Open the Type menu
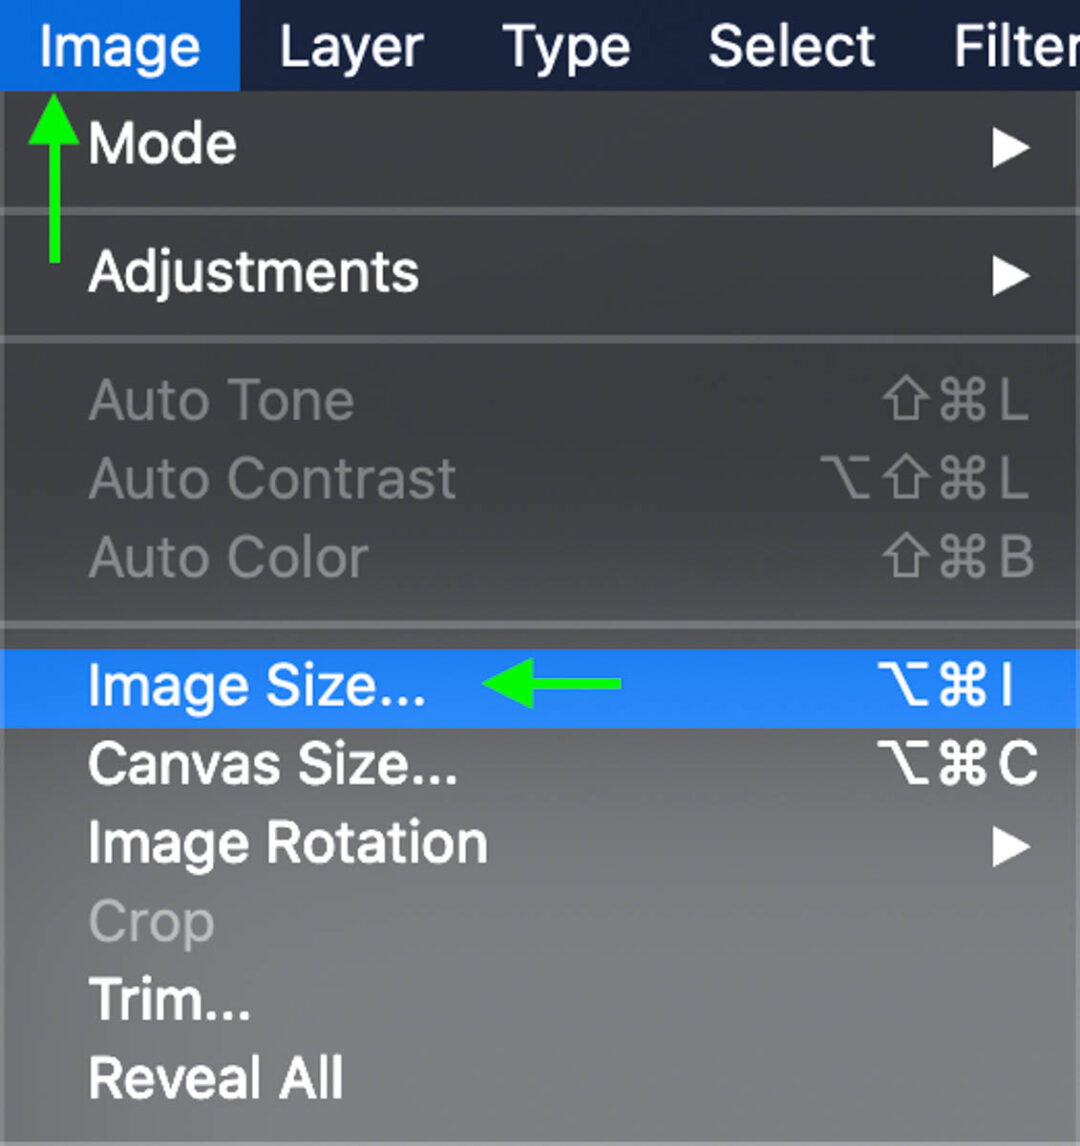The height and width of the screenshot is (1146, 1080). tap(566, 45)
